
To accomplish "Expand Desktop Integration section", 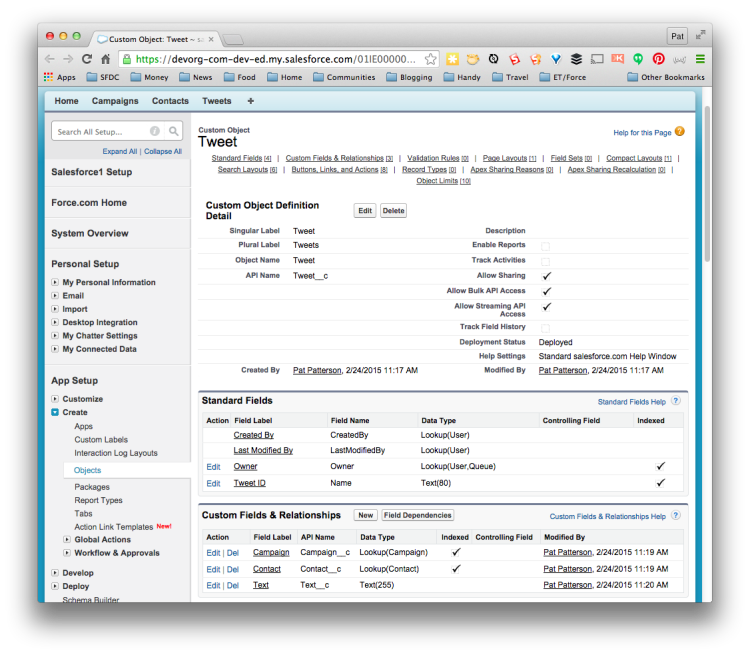I will pyautogui.click(x=55, y=322).
